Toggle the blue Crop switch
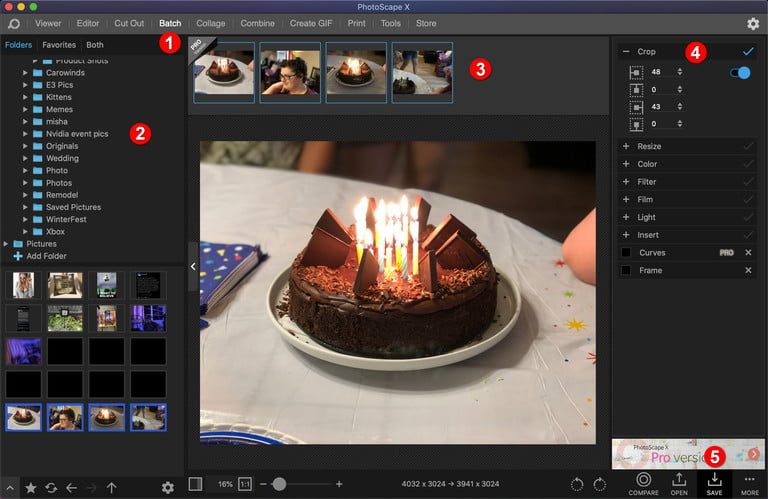The height and width of the screenshot is (499, 768). click(741, 72)
